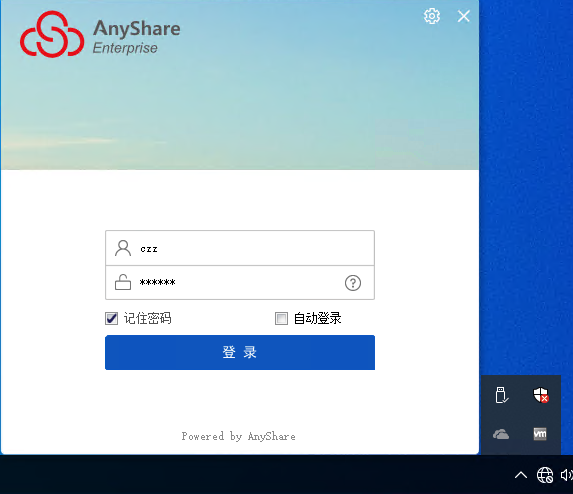Uncheck the 记住密码 checkbox
The image size is (573, 494).
[111, 318]
